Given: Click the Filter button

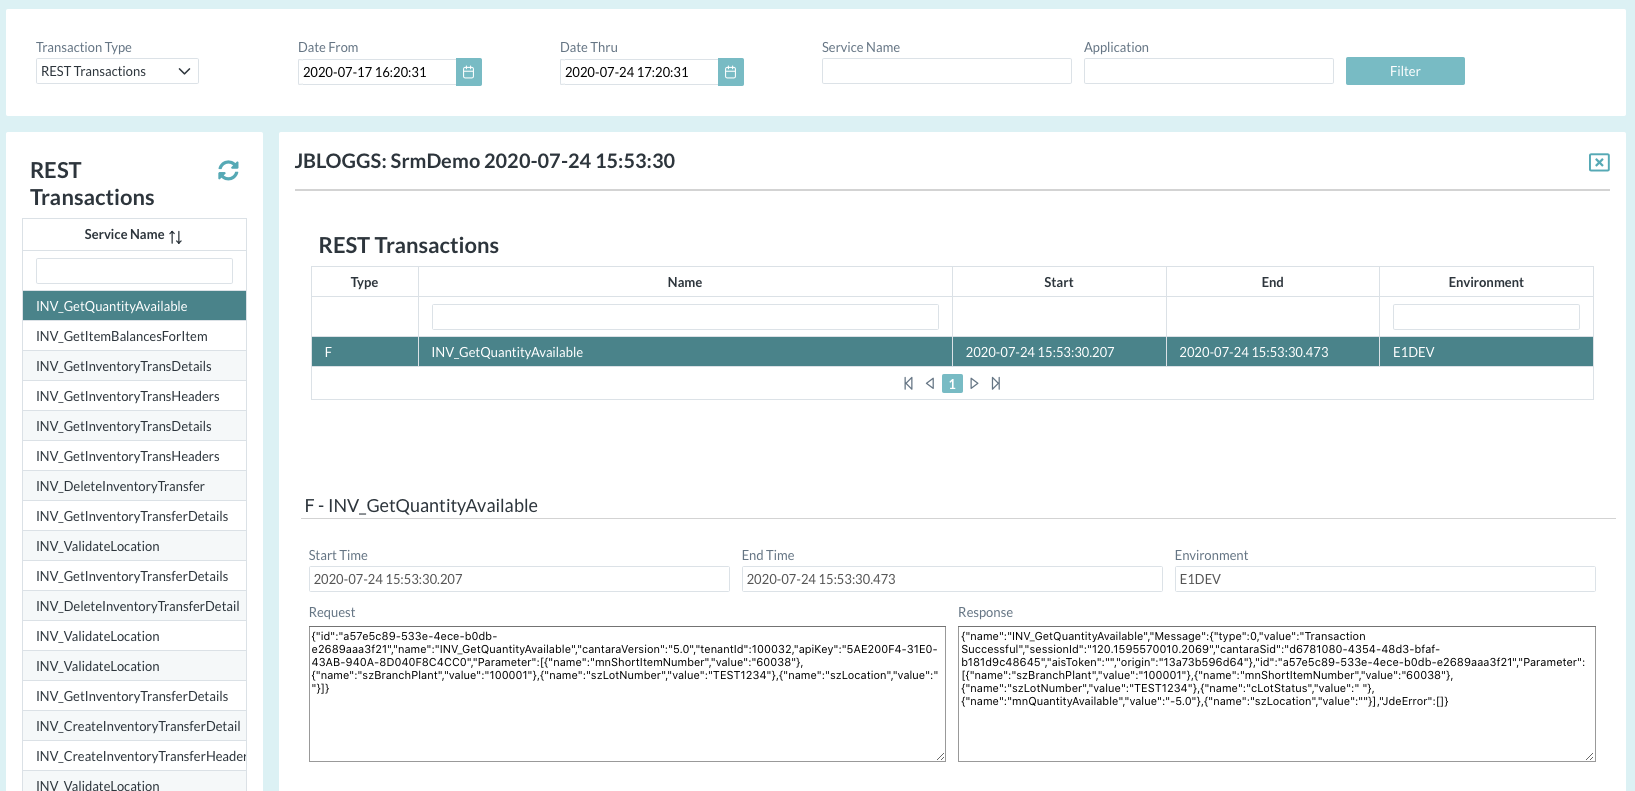Looking at the screenshot, I should coord(1404,71).
